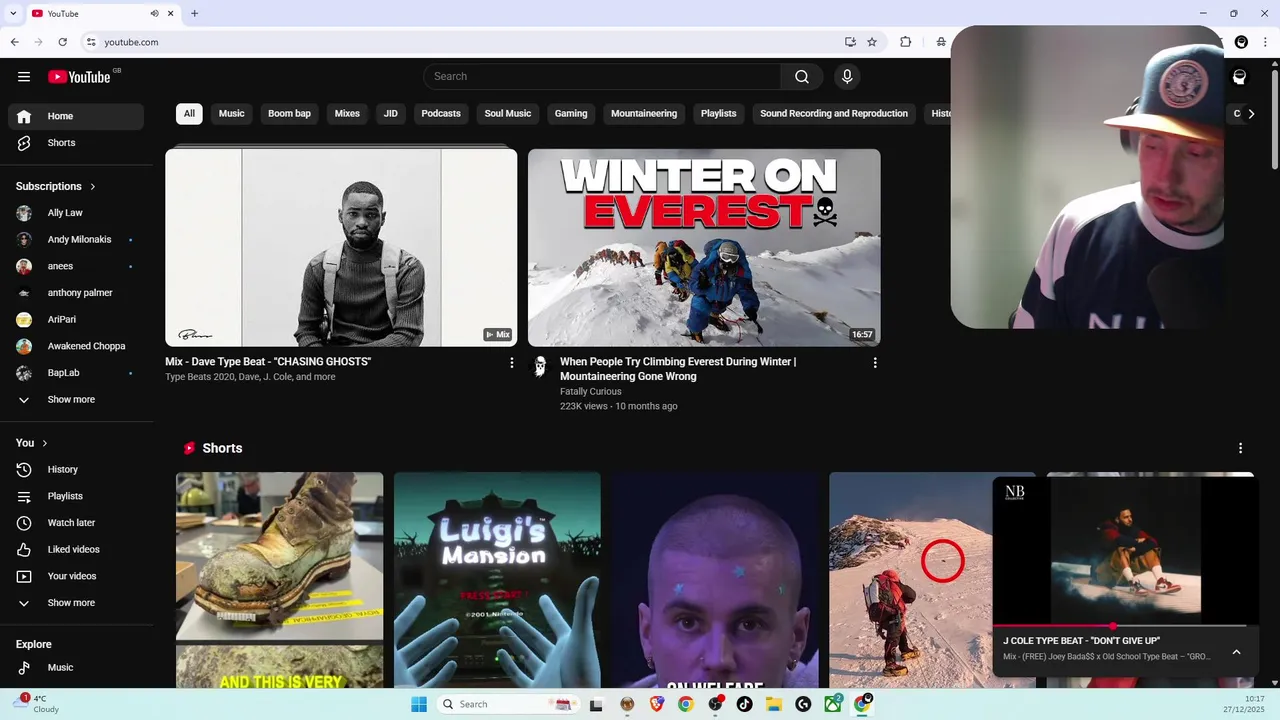Open a new browser tab
The height and width of the screenshot is (720, 1280).
[x=194, y=14]
